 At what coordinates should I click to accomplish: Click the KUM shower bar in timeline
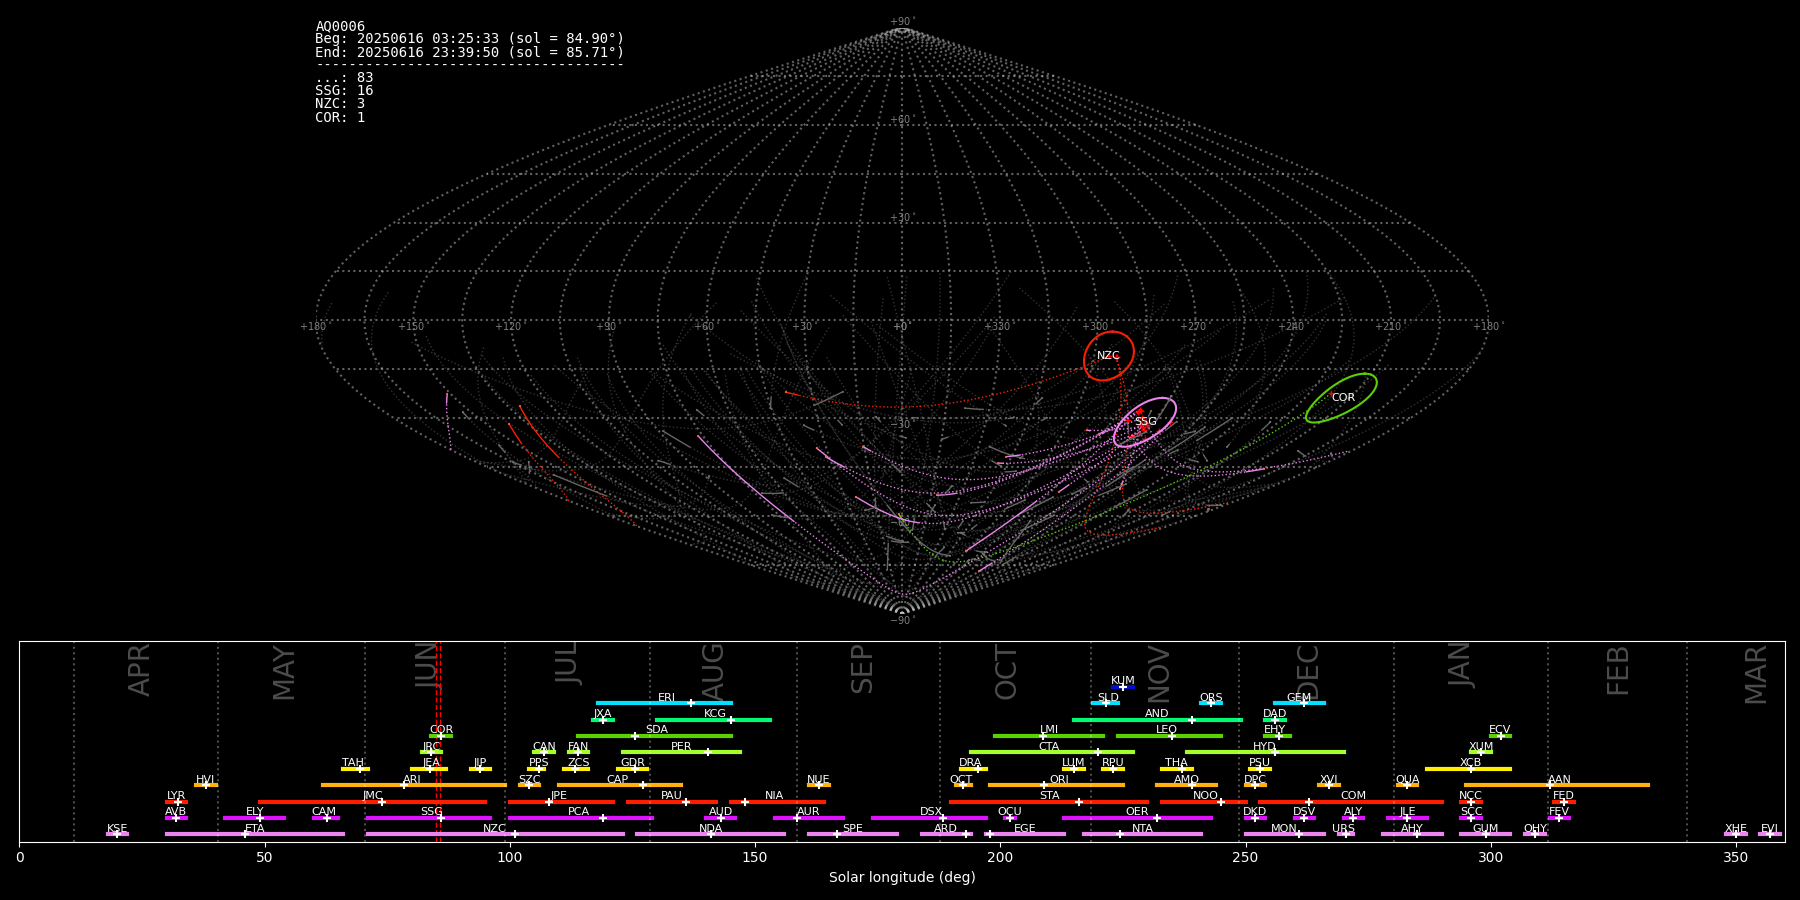[1123, 687]
